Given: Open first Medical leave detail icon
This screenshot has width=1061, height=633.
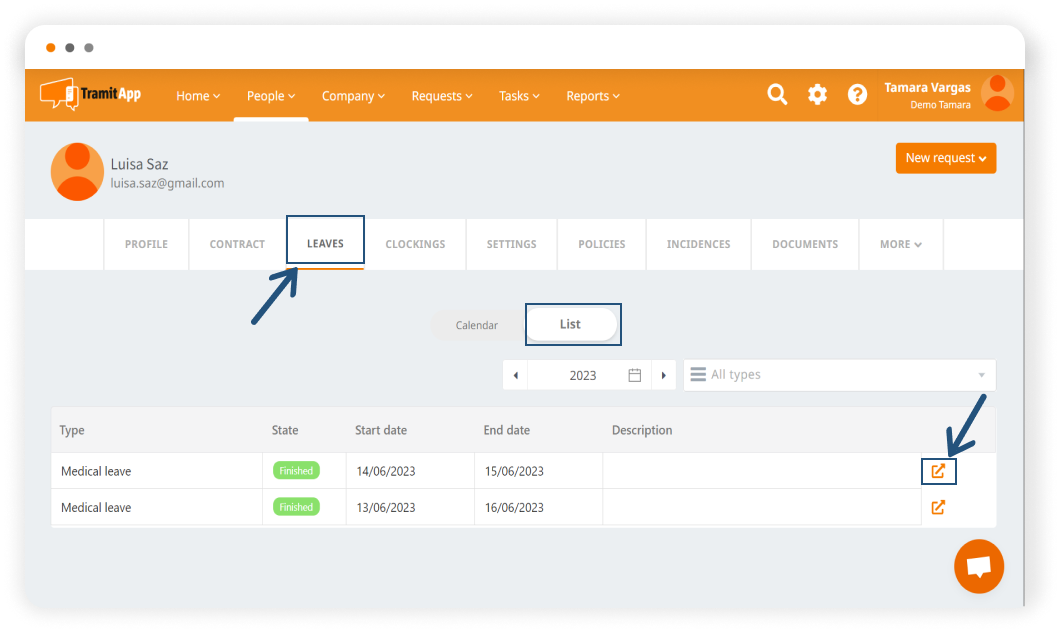Looking at the screenshot, I should 938,471.
